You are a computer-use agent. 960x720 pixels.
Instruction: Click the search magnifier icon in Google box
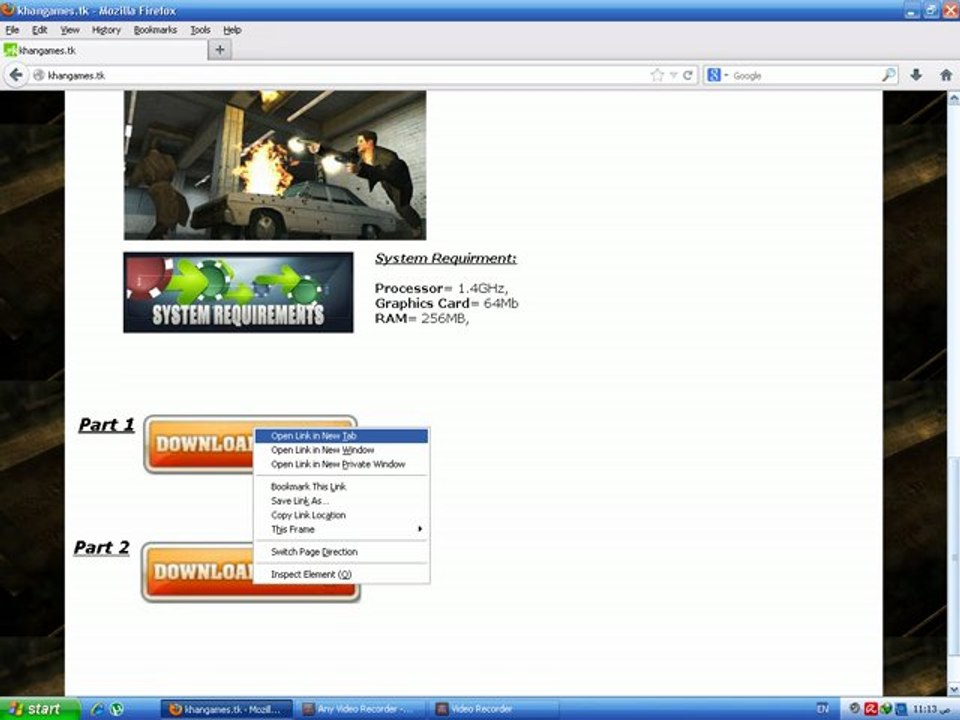click(x=888, y=75)
